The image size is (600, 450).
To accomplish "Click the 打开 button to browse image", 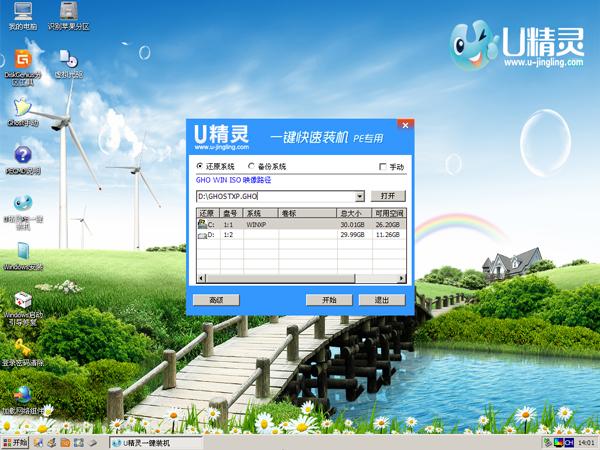I will pyautogui.click(x=388, y=196).
